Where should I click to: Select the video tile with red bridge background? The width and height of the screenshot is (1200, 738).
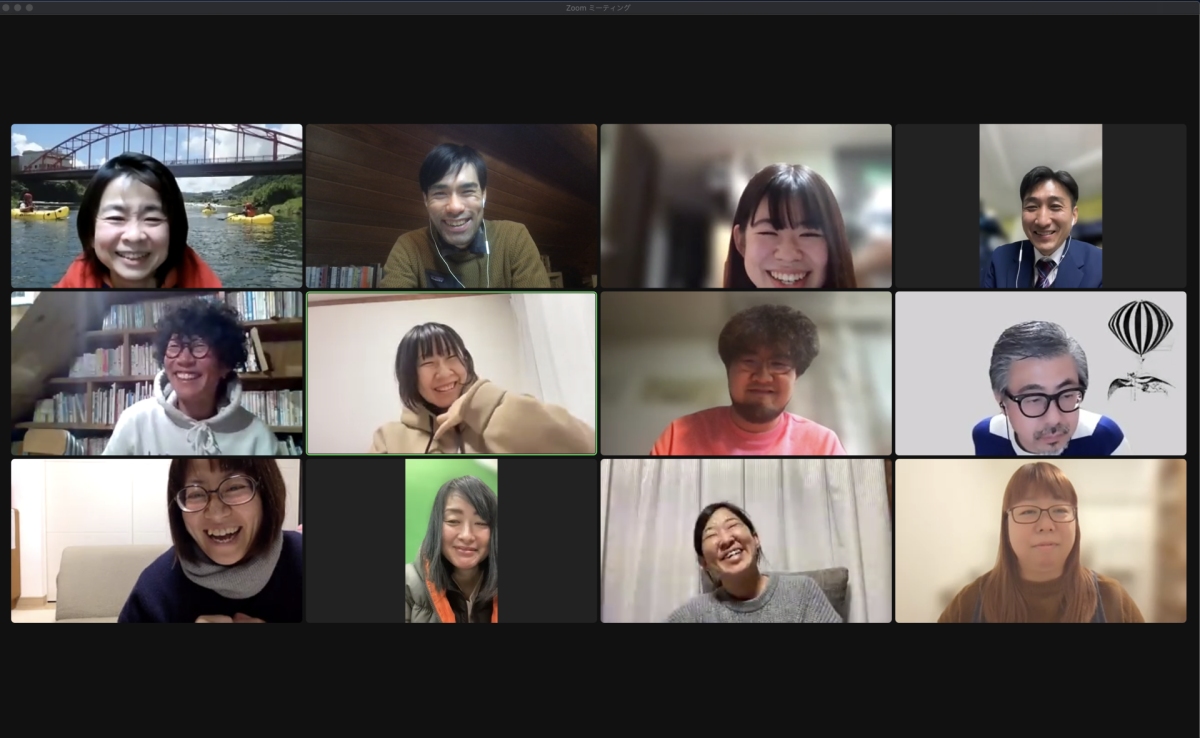coord(156,206)
